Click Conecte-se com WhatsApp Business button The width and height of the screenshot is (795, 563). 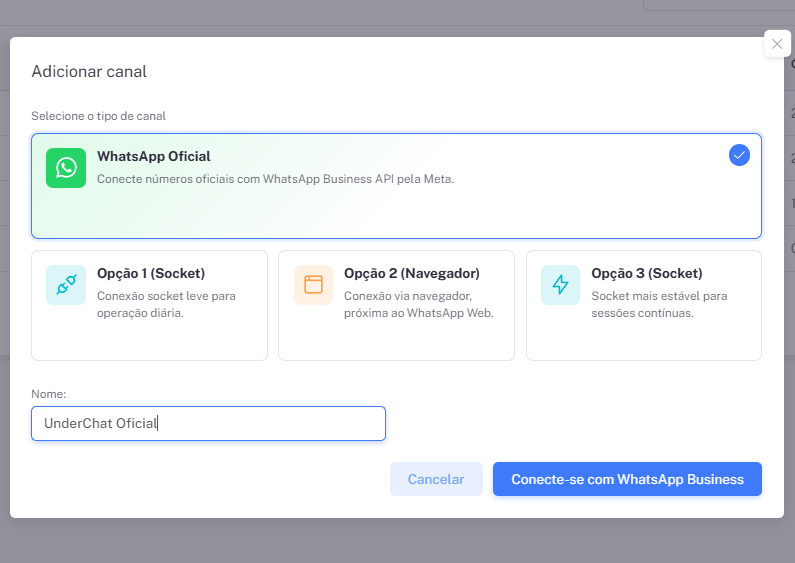tap(627, 479)
